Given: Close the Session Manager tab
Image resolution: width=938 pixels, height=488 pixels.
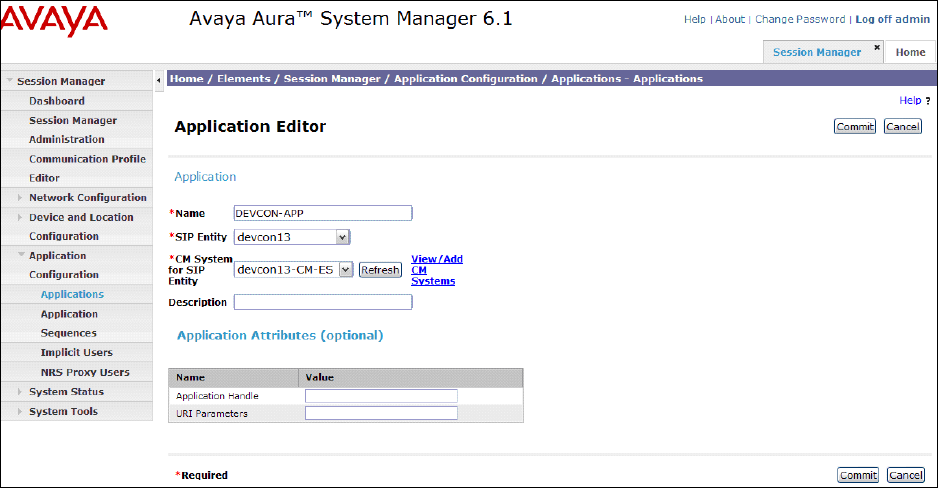Looking at the screenshot, I should [877, 47].
